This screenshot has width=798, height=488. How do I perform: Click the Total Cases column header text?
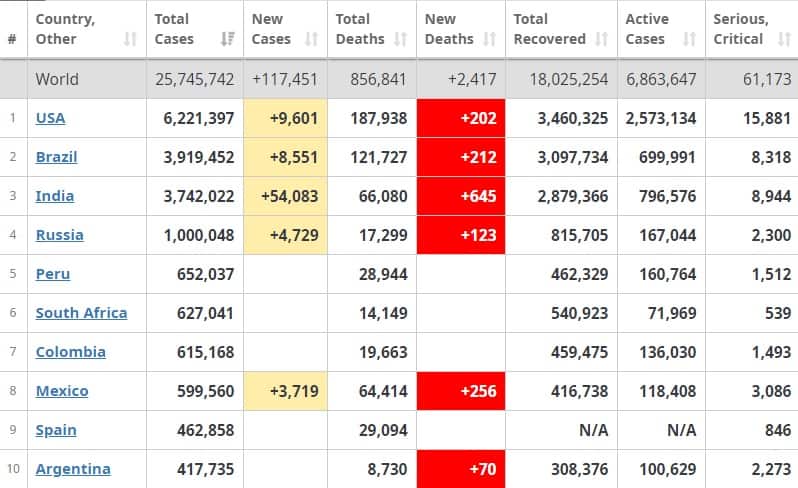[174, 29]
